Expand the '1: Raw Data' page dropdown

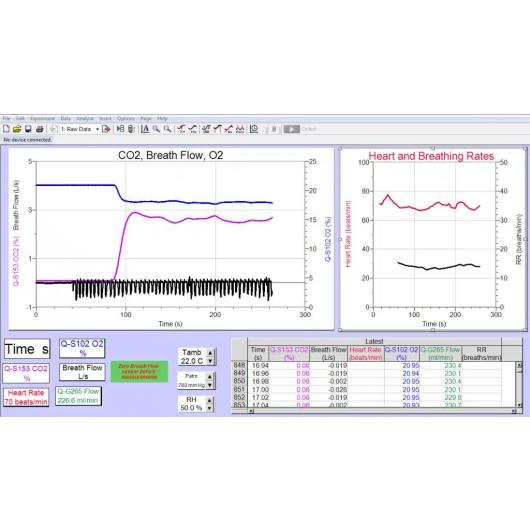point(97,129)
